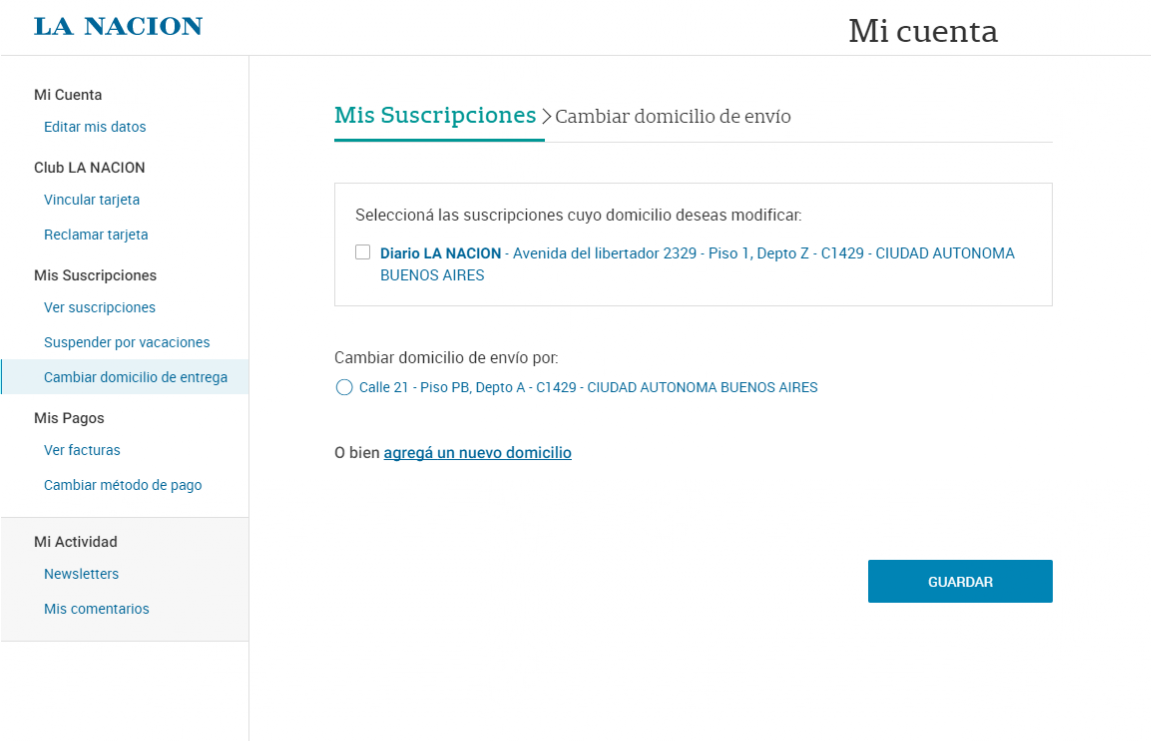The image size is (1151, 741).
Task: Open Mis comentarios
Action: [x=96, y=609]
